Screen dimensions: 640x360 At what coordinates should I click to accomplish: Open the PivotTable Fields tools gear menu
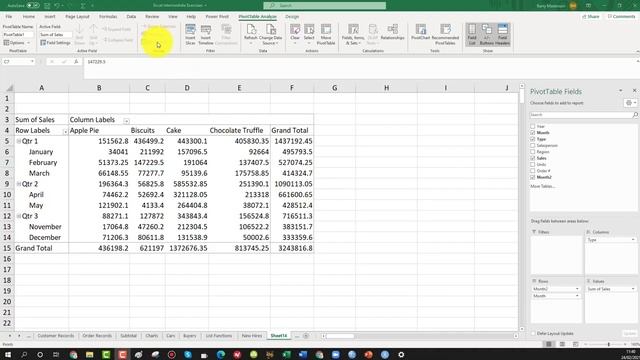[x=630, y=103]
